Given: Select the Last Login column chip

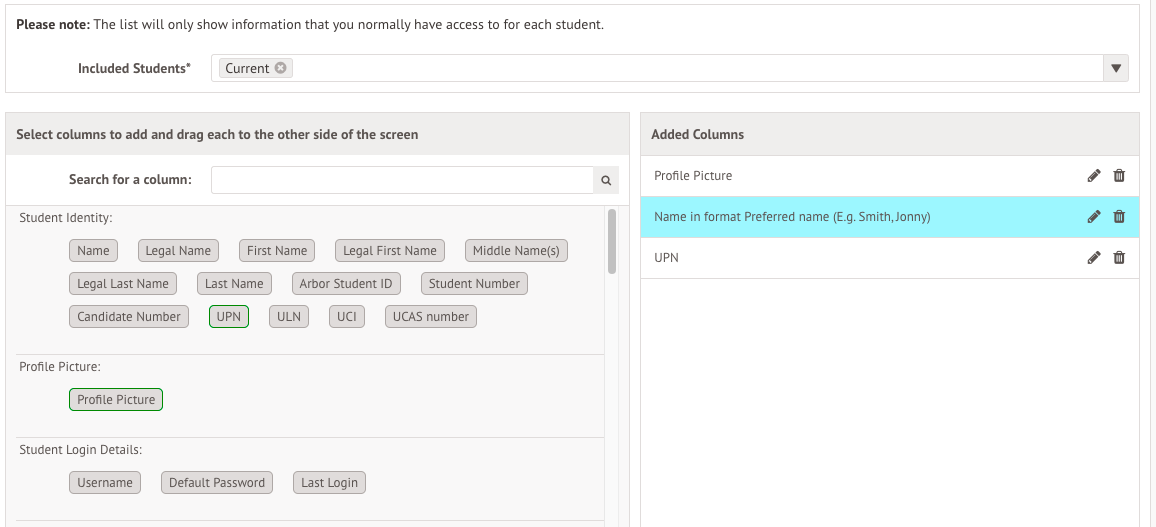Looking at the screenshot, I should coord(329,483).
